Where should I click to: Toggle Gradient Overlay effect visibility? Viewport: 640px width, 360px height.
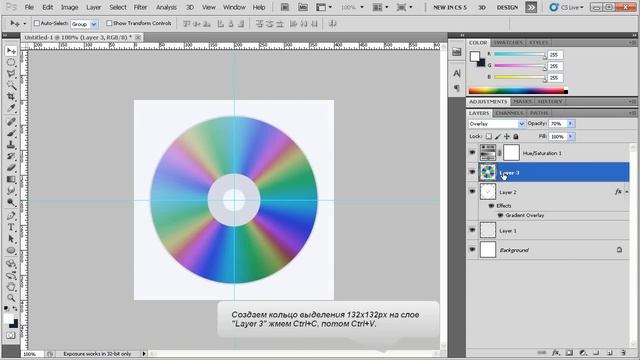click(500, 215)
